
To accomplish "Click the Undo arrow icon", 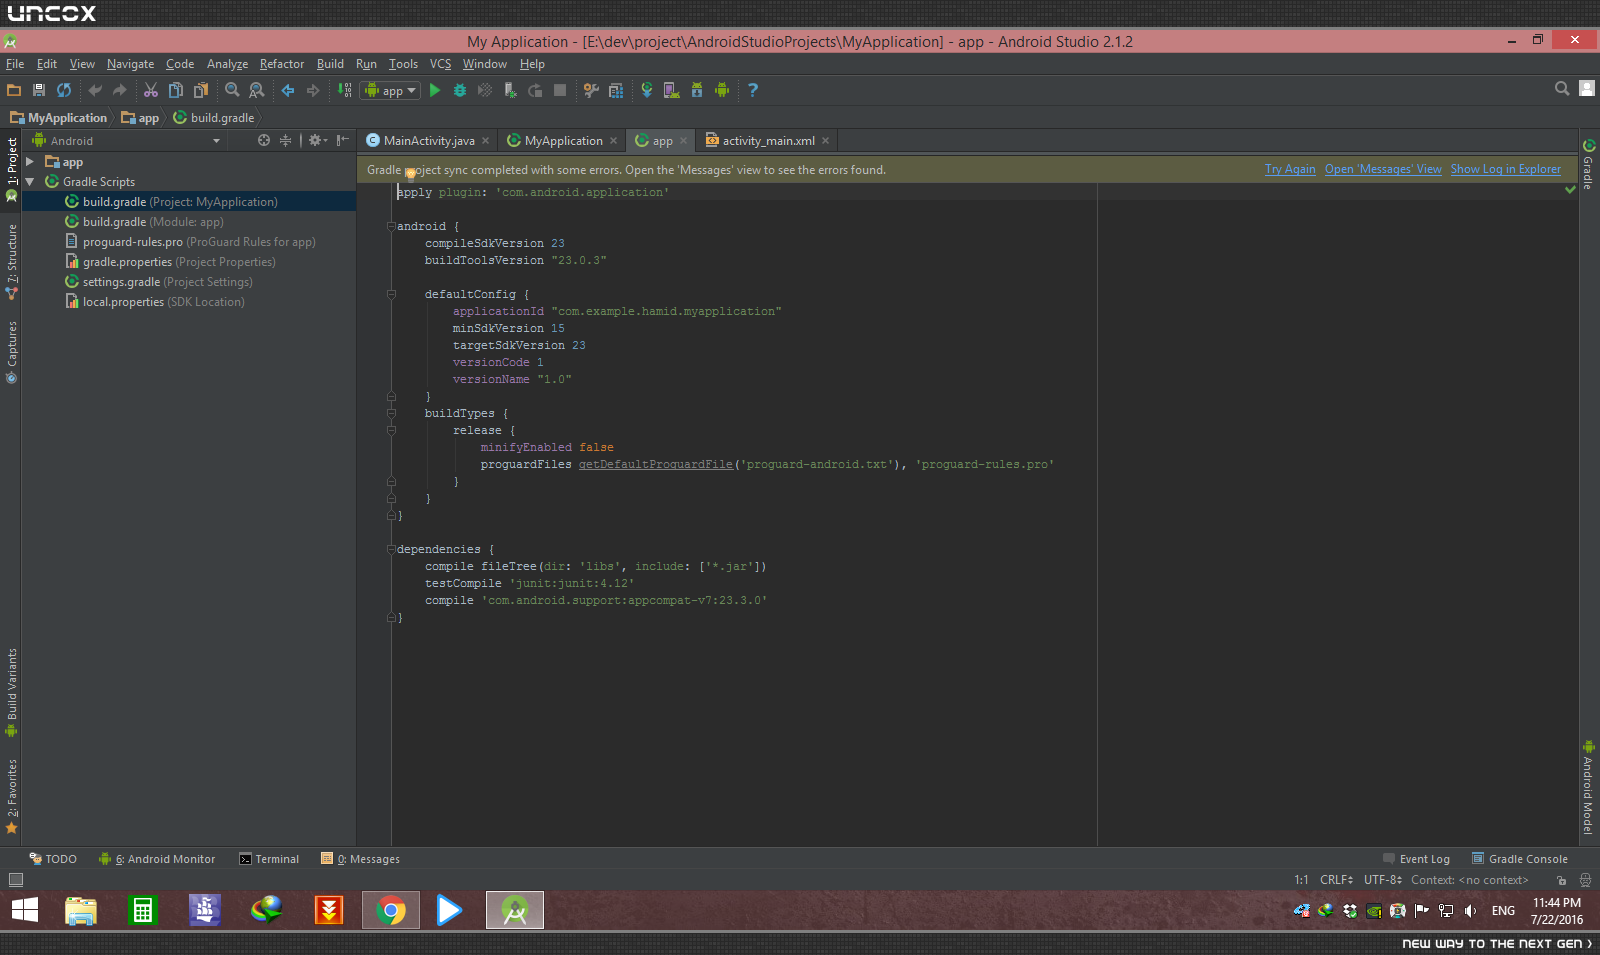I will coord(95,90).
